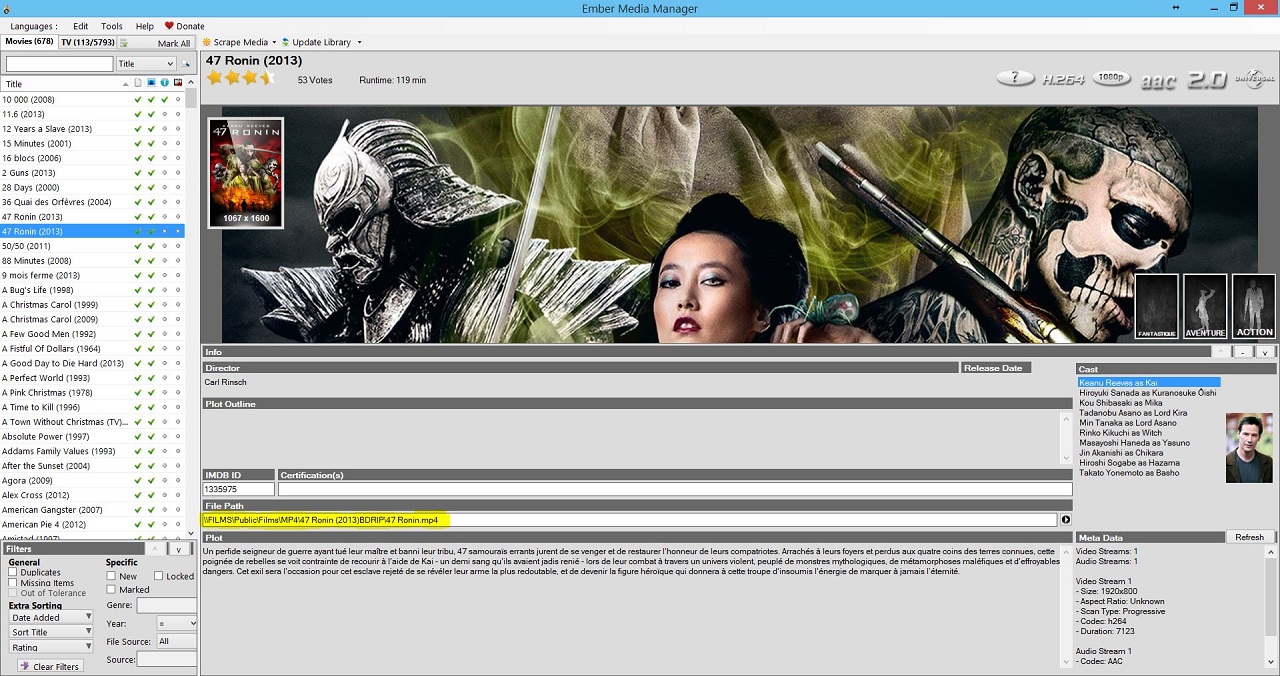
Task: Click the Meta Data Refresh button
Action: (1249, 537)
